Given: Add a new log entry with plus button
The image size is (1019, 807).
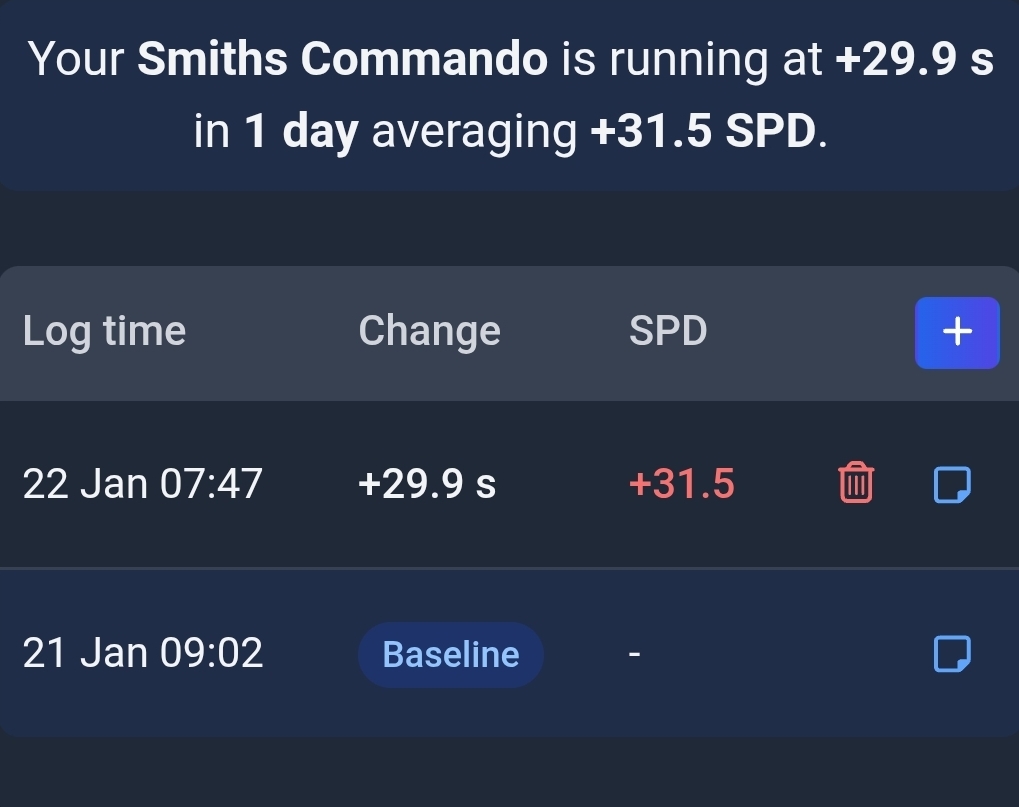Looking at the screenshot, I should (x=957, y=333).
